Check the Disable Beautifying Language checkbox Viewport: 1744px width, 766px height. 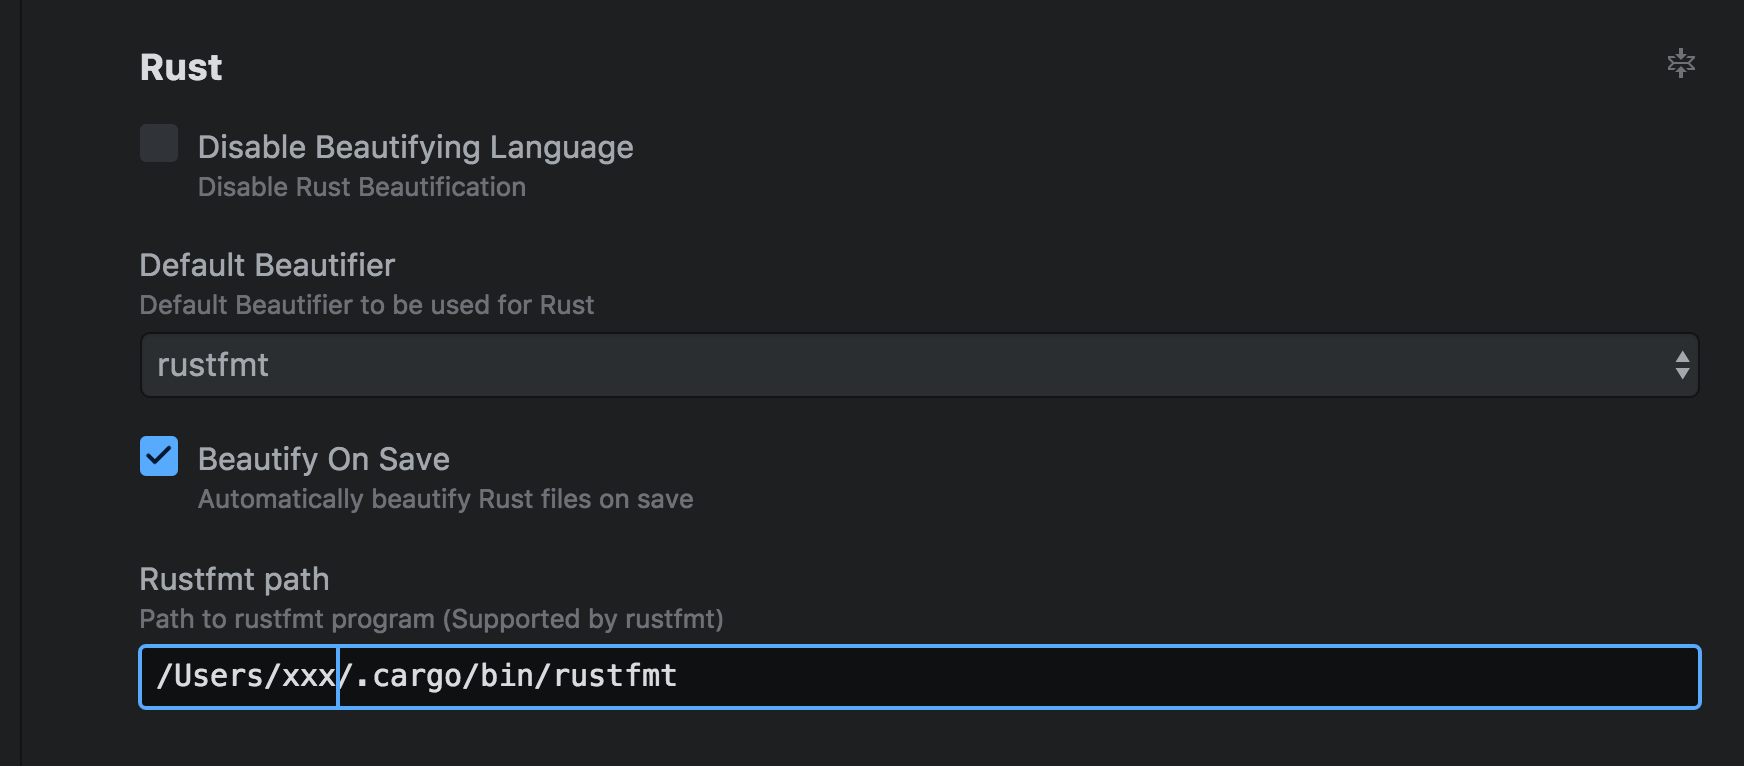coord(159,143)
